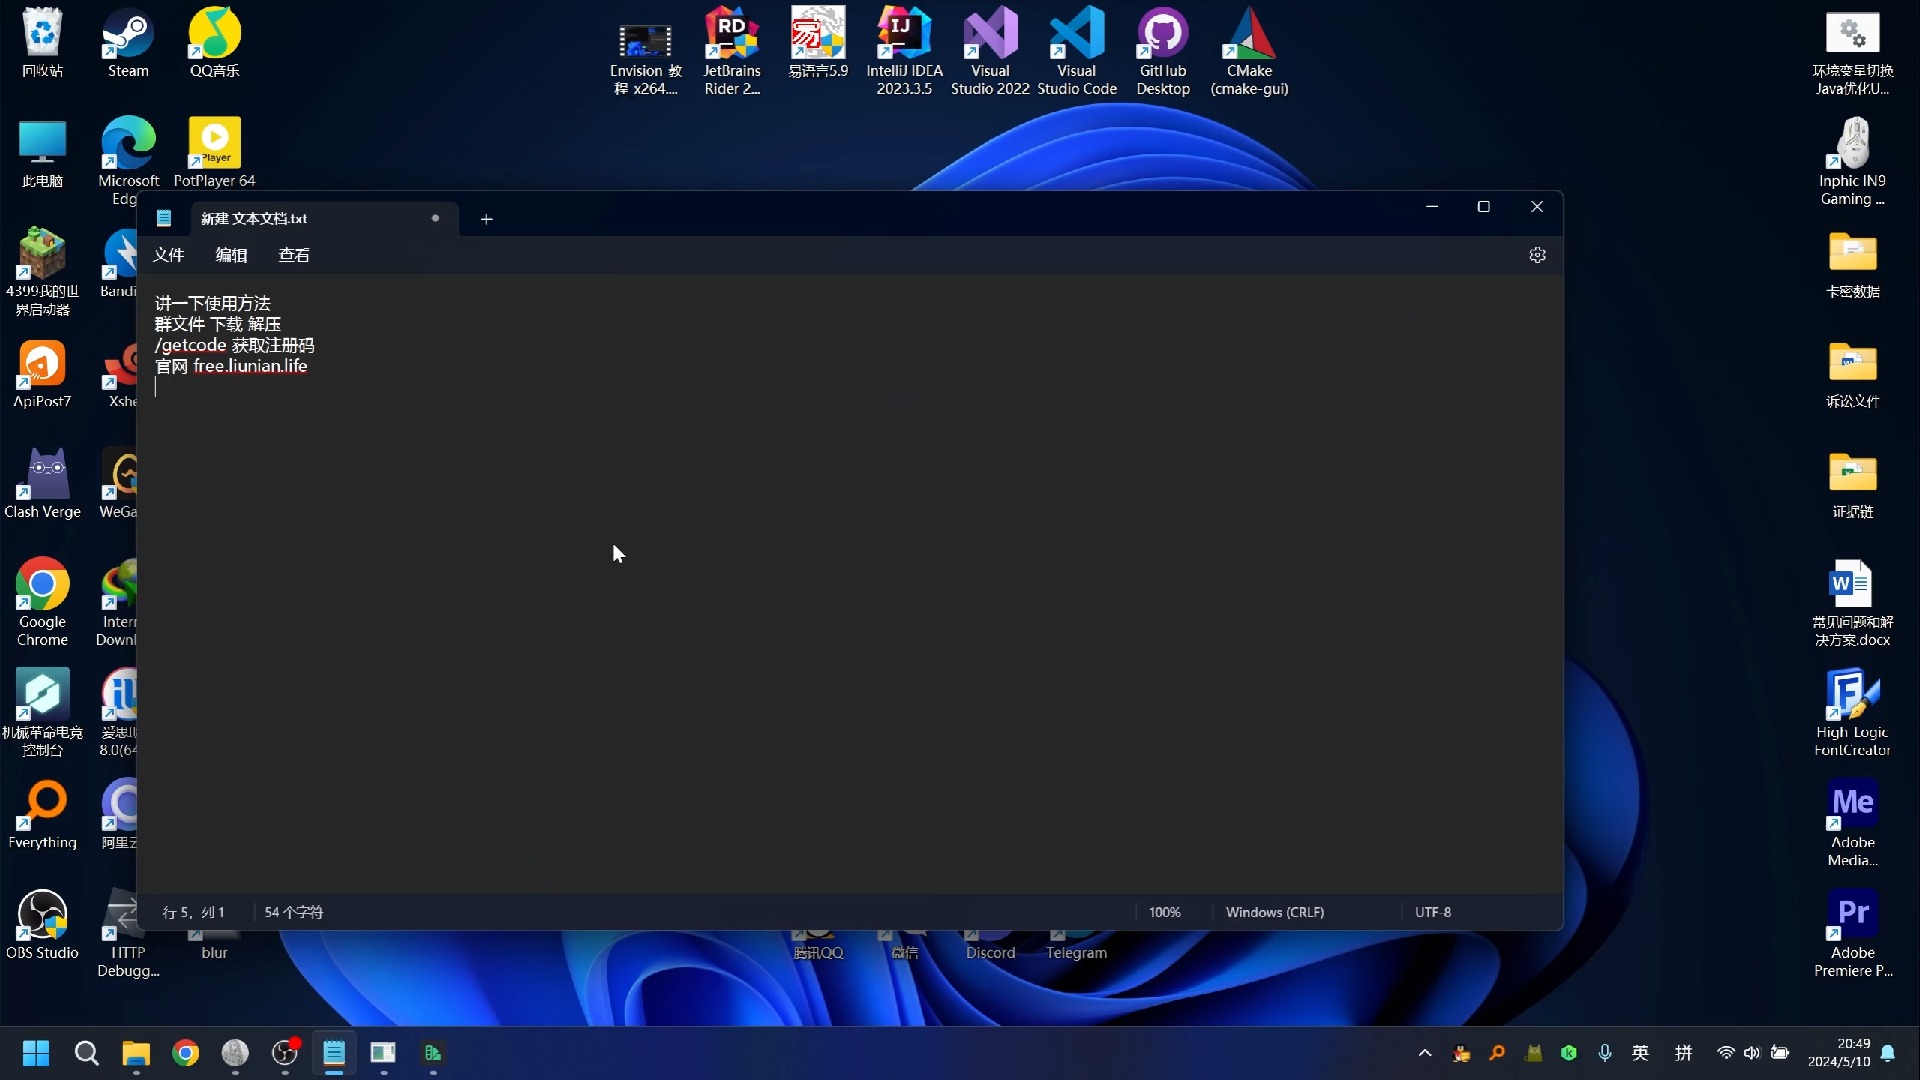Viewport: 1920px width, 1080px height.
Task: Click the official website link free.liunian.life
Action: pos(249,367)
